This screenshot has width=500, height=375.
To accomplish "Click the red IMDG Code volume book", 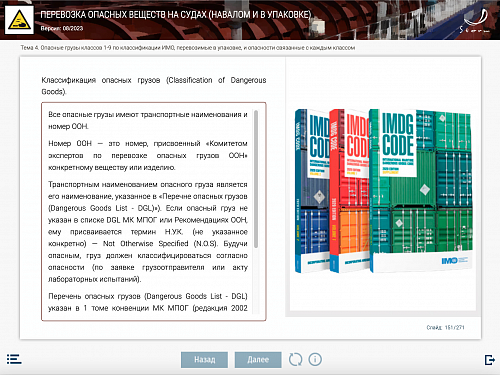I will [x=348, y=191].
